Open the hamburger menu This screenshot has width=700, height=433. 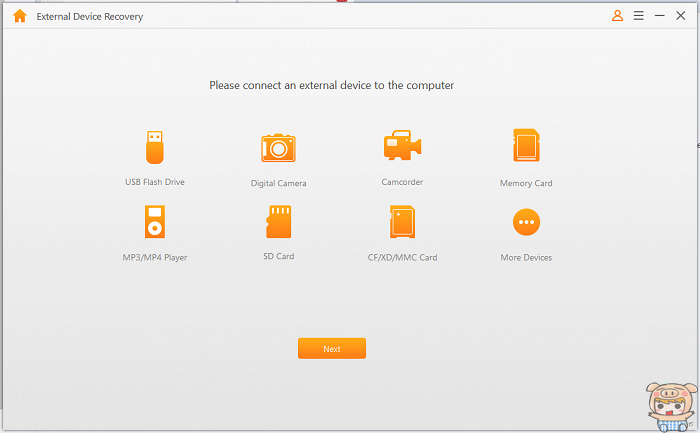(639, 16)
